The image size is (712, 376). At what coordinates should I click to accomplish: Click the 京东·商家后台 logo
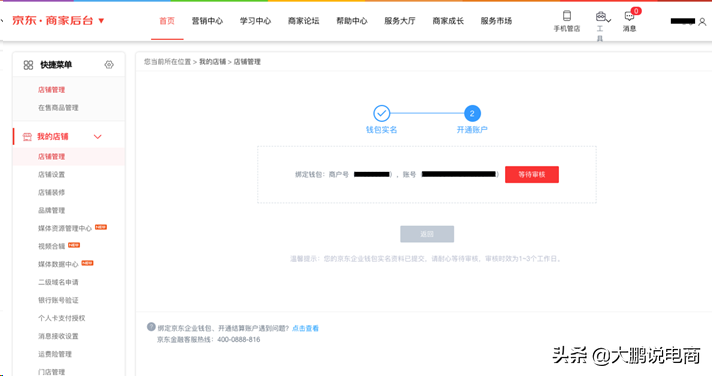[53, 20]
